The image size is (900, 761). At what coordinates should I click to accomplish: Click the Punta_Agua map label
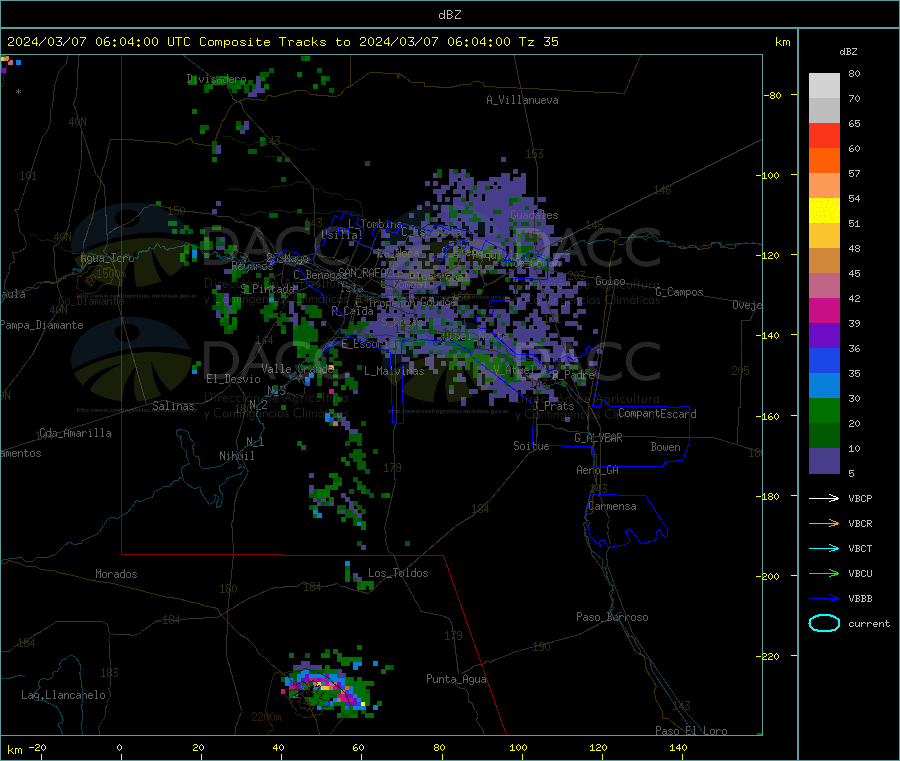pyautogui.click(x=456, y=679)
